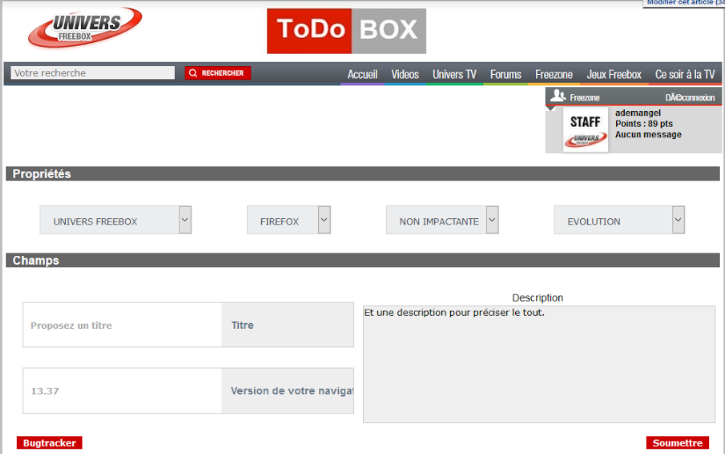The height and width of the screenshot is (454, 725).
Task: Open Ce soir à la TV
Action: point(685,74)
